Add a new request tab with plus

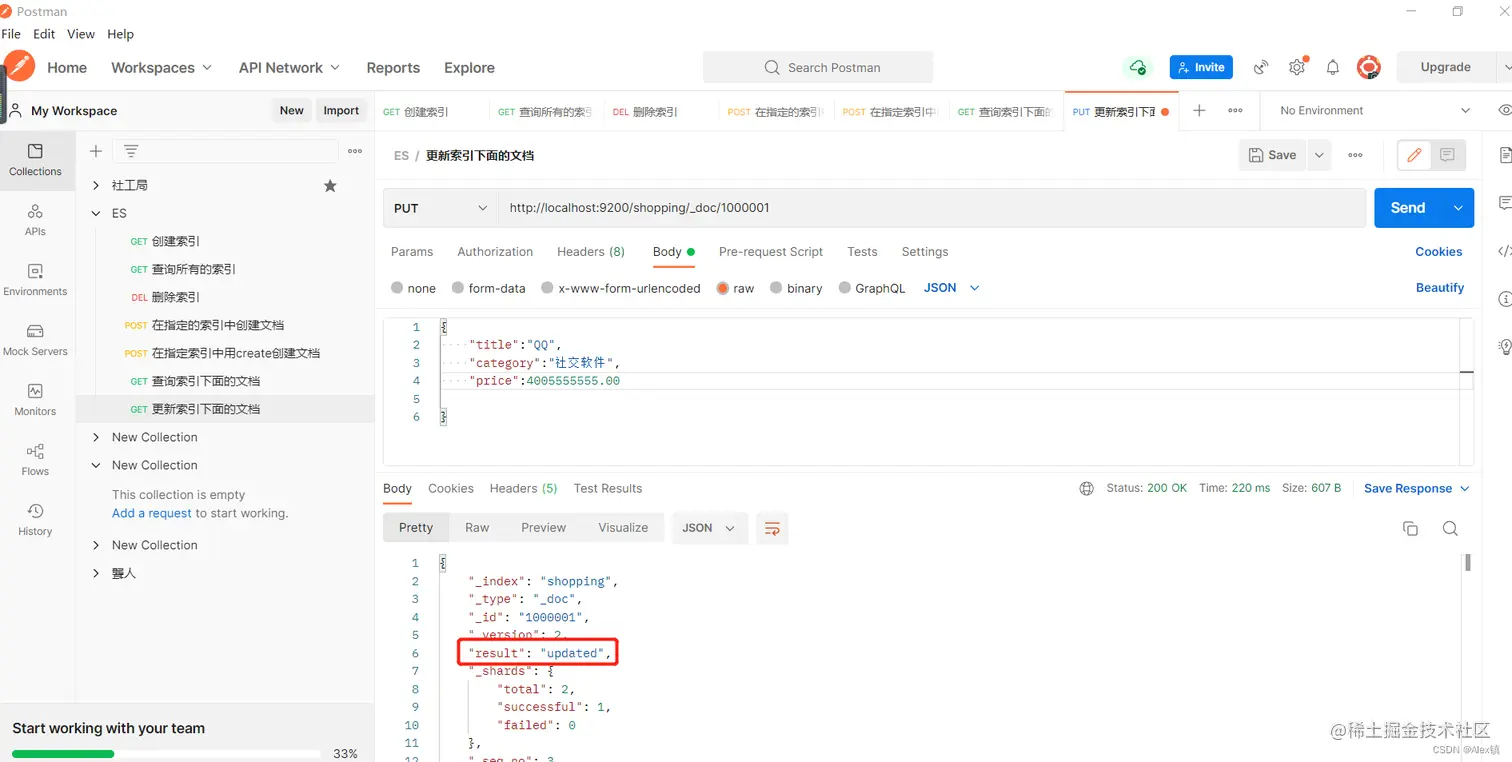tap(1199, 111)
